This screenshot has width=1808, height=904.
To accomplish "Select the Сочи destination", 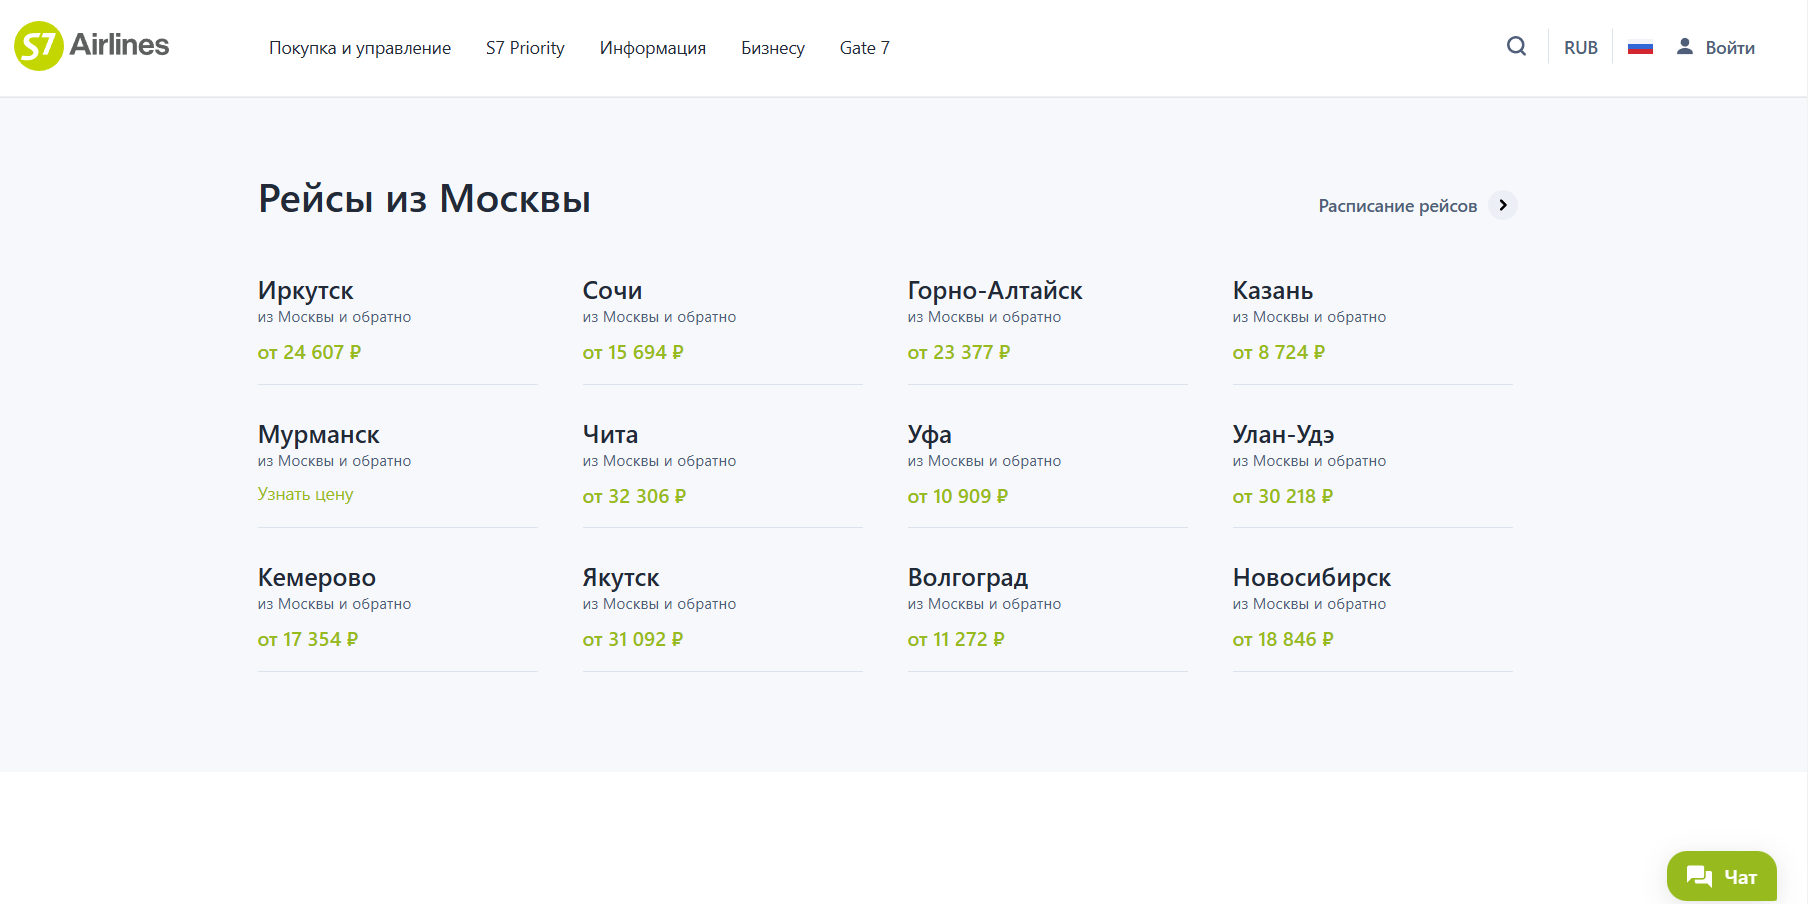I will (x=612, y=291).
